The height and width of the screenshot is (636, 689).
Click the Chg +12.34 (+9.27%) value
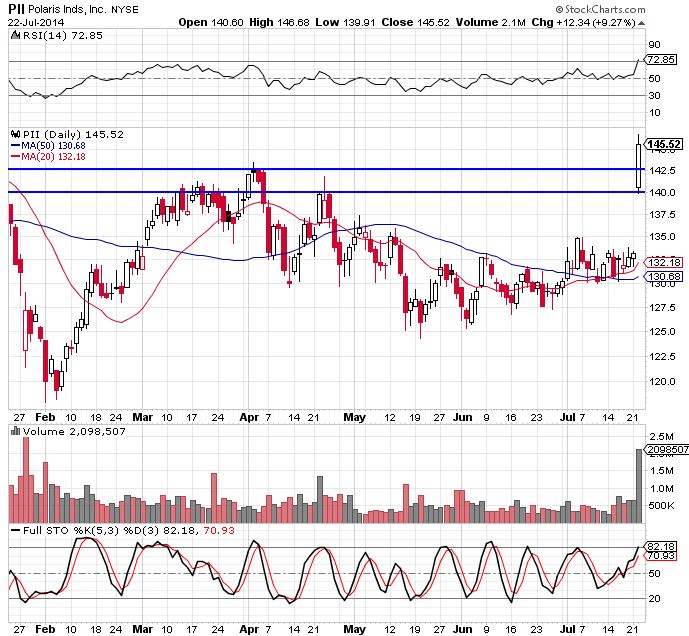tap(584, 22)
